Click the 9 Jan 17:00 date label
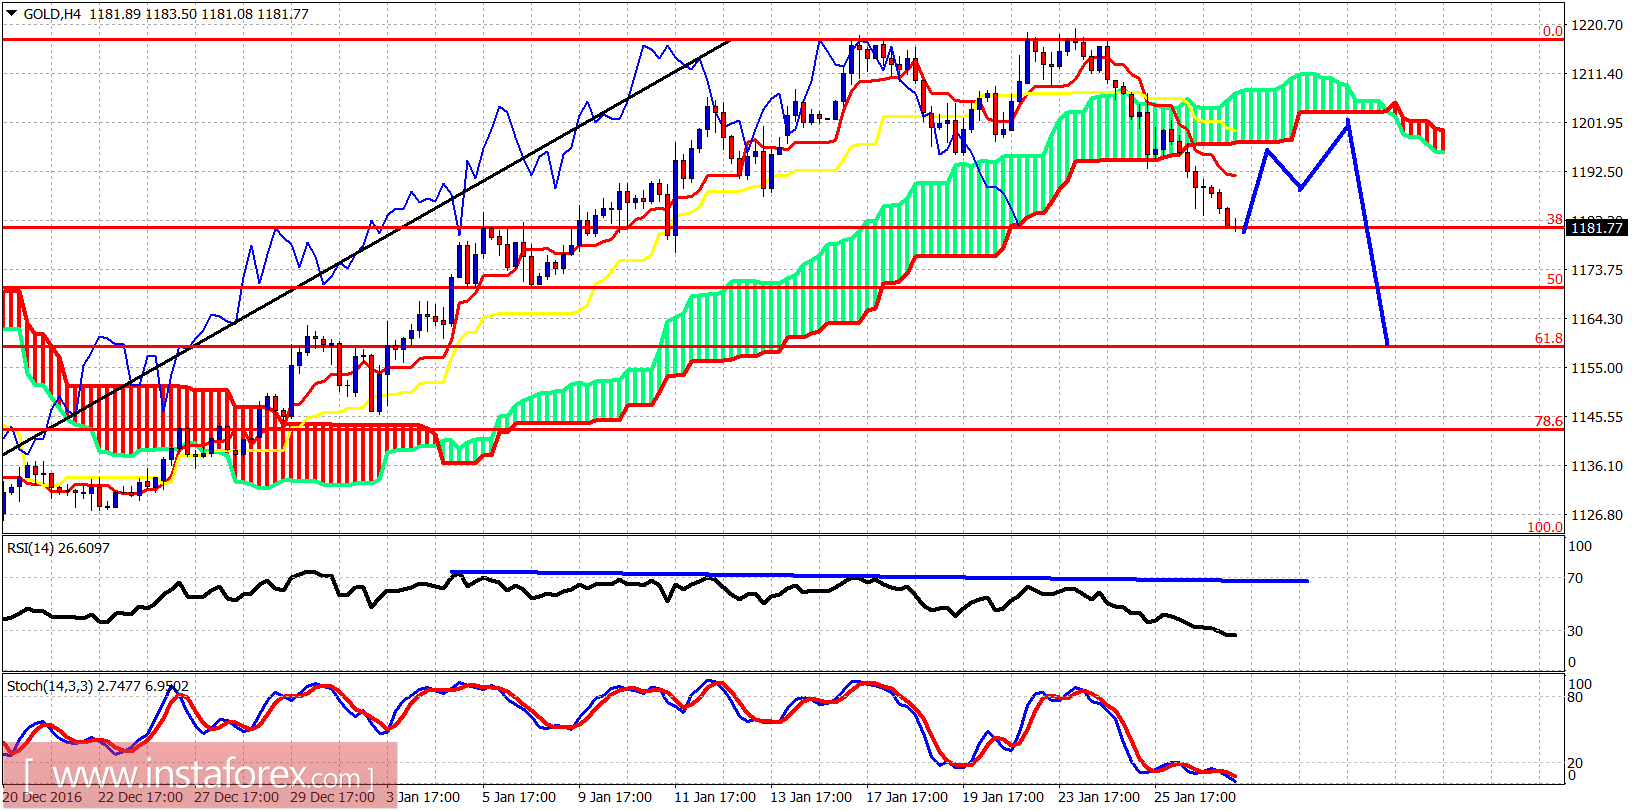1632x811 pixels. point(615,797)
